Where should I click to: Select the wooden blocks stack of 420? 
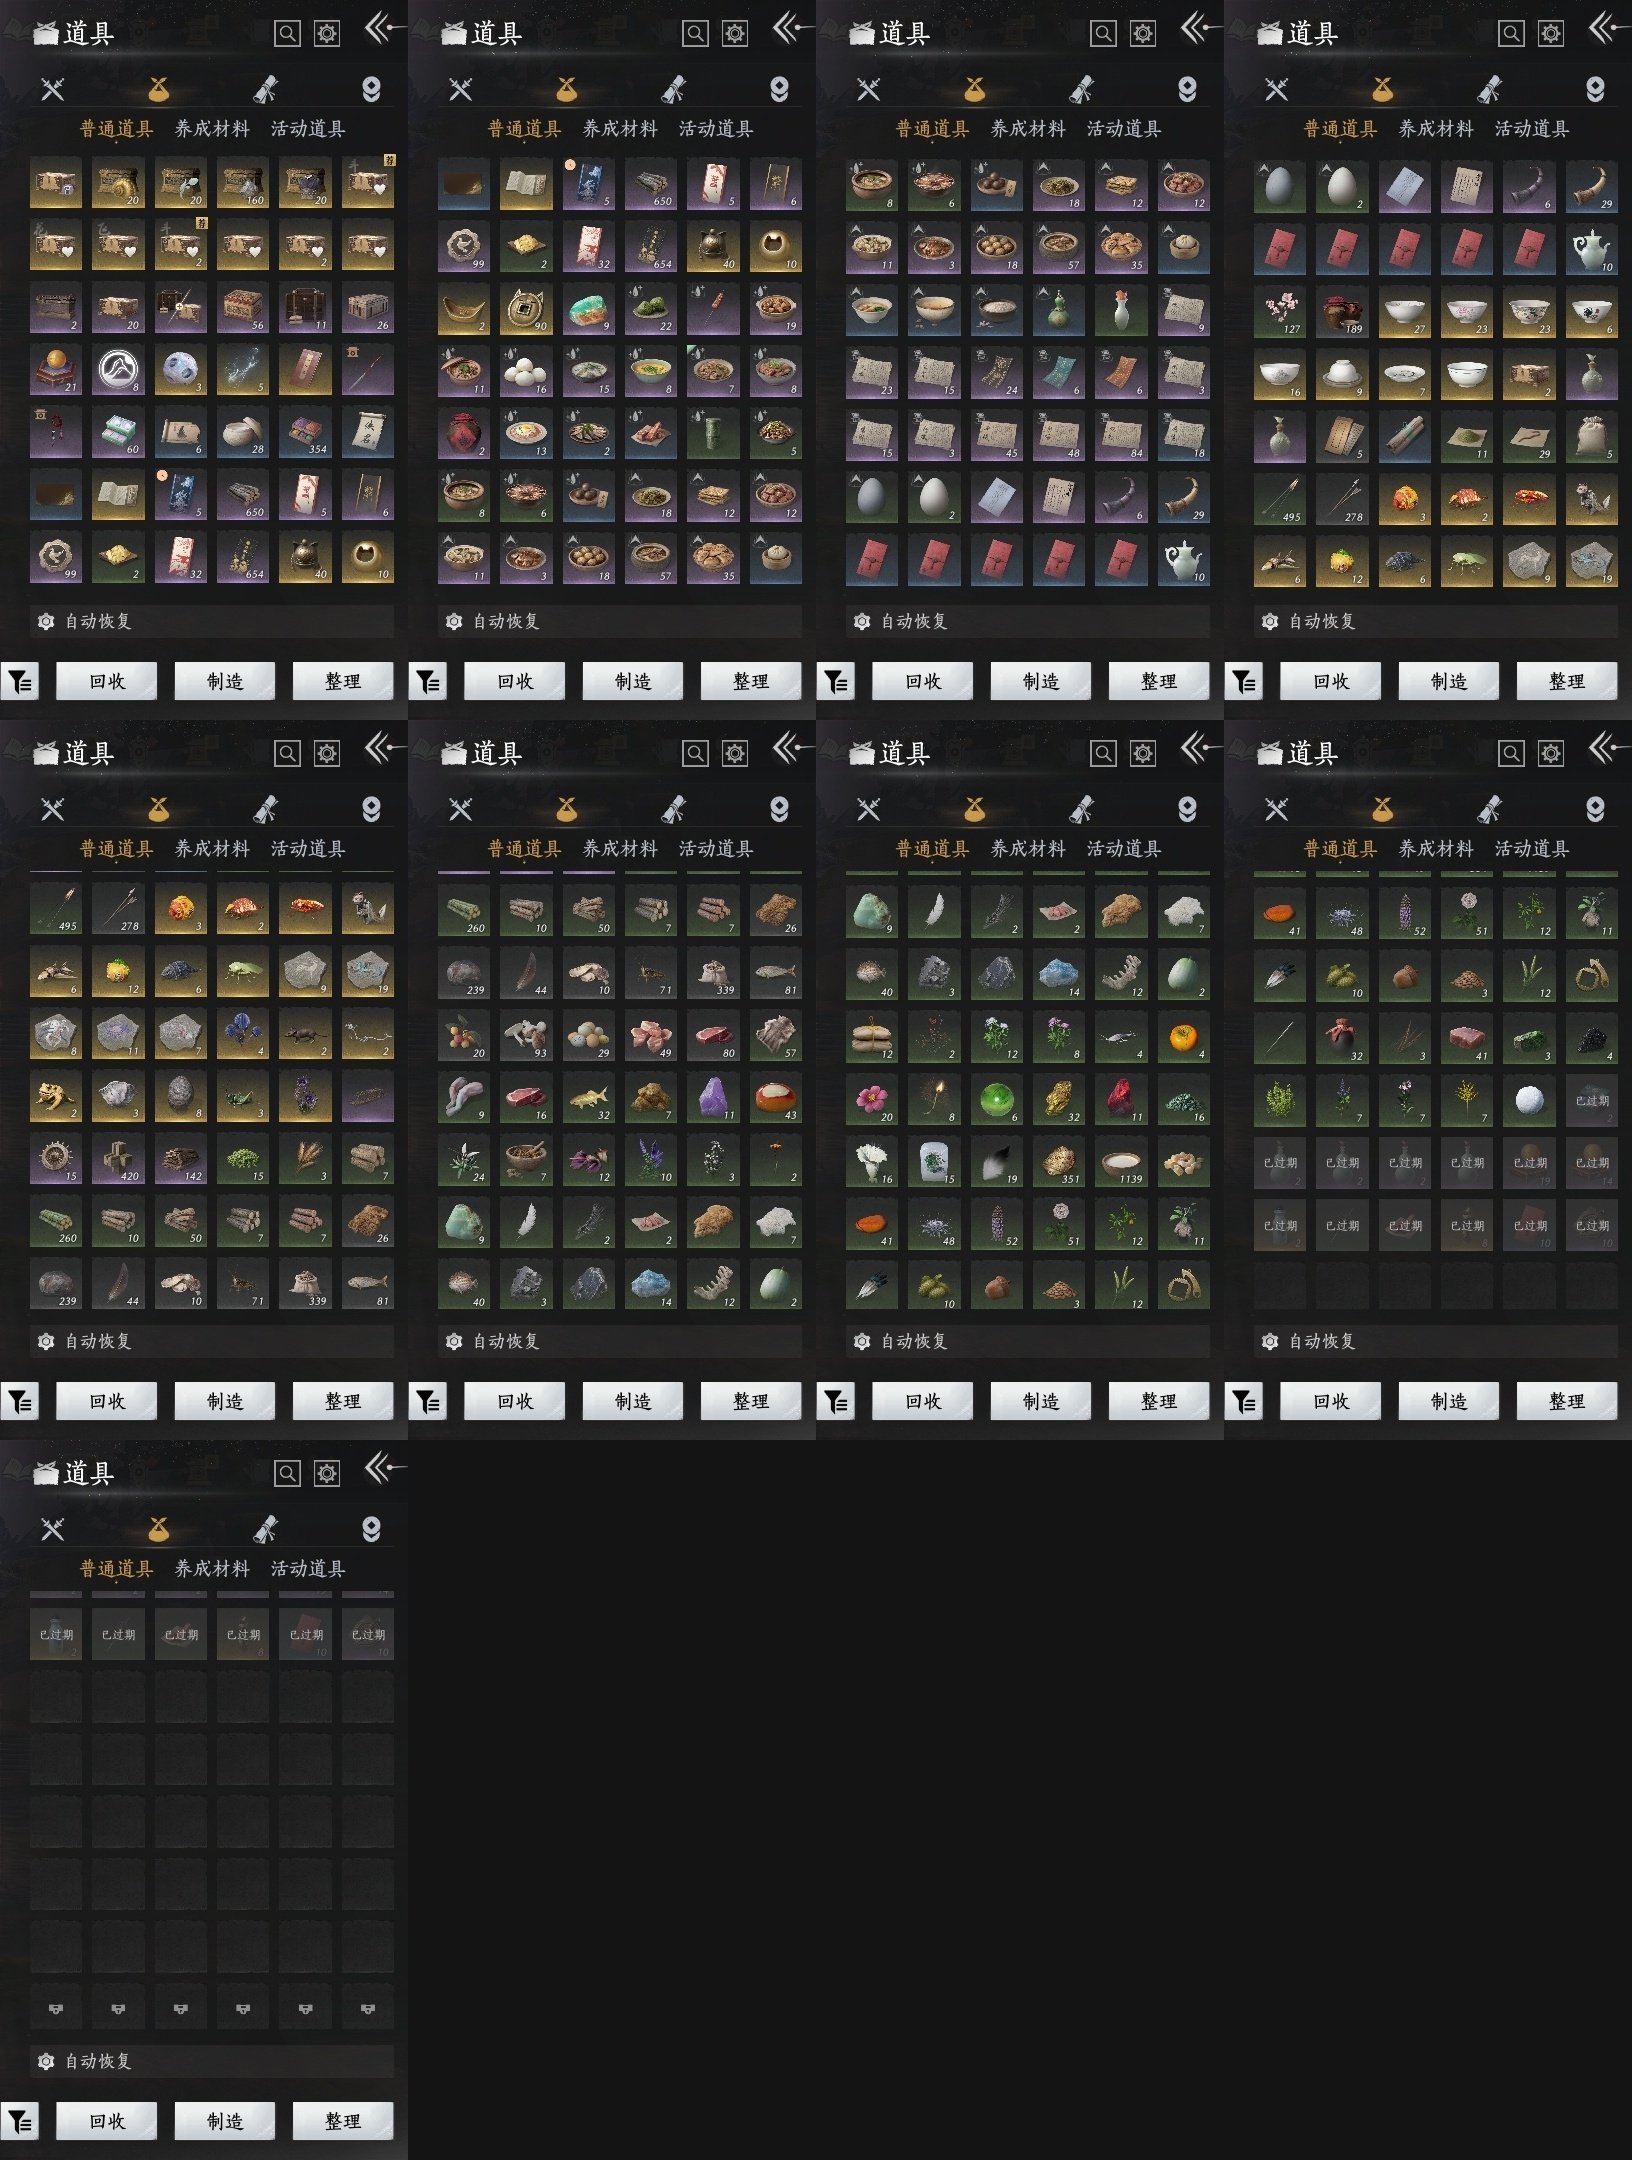click(x=118, y=1158)
